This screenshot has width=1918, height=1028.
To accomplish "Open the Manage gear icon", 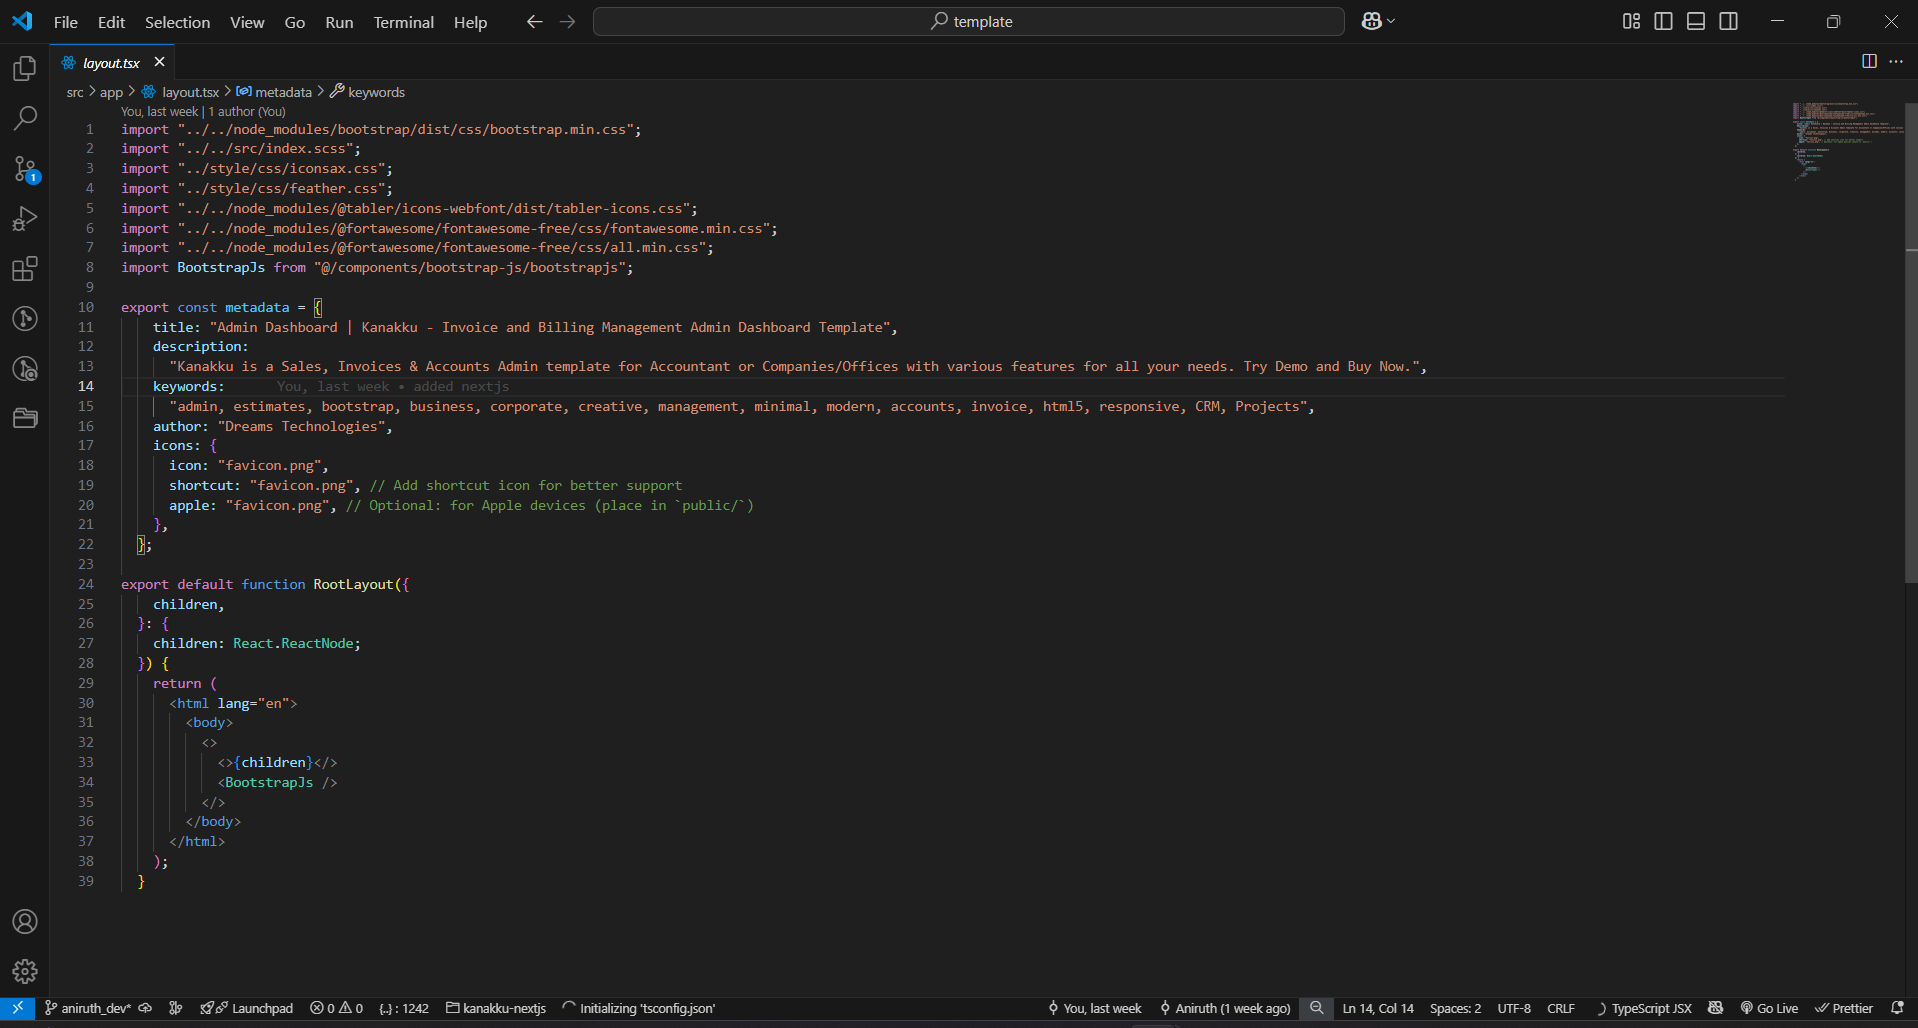I will [x=25, y=971].
